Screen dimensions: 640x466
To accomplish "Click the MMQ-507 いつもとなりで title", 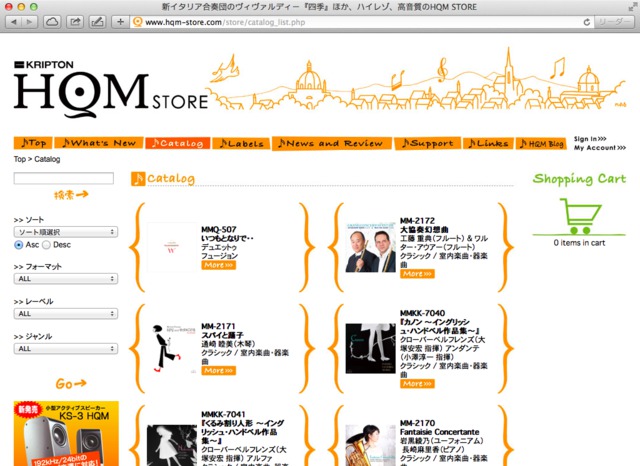I will (227, 238).
